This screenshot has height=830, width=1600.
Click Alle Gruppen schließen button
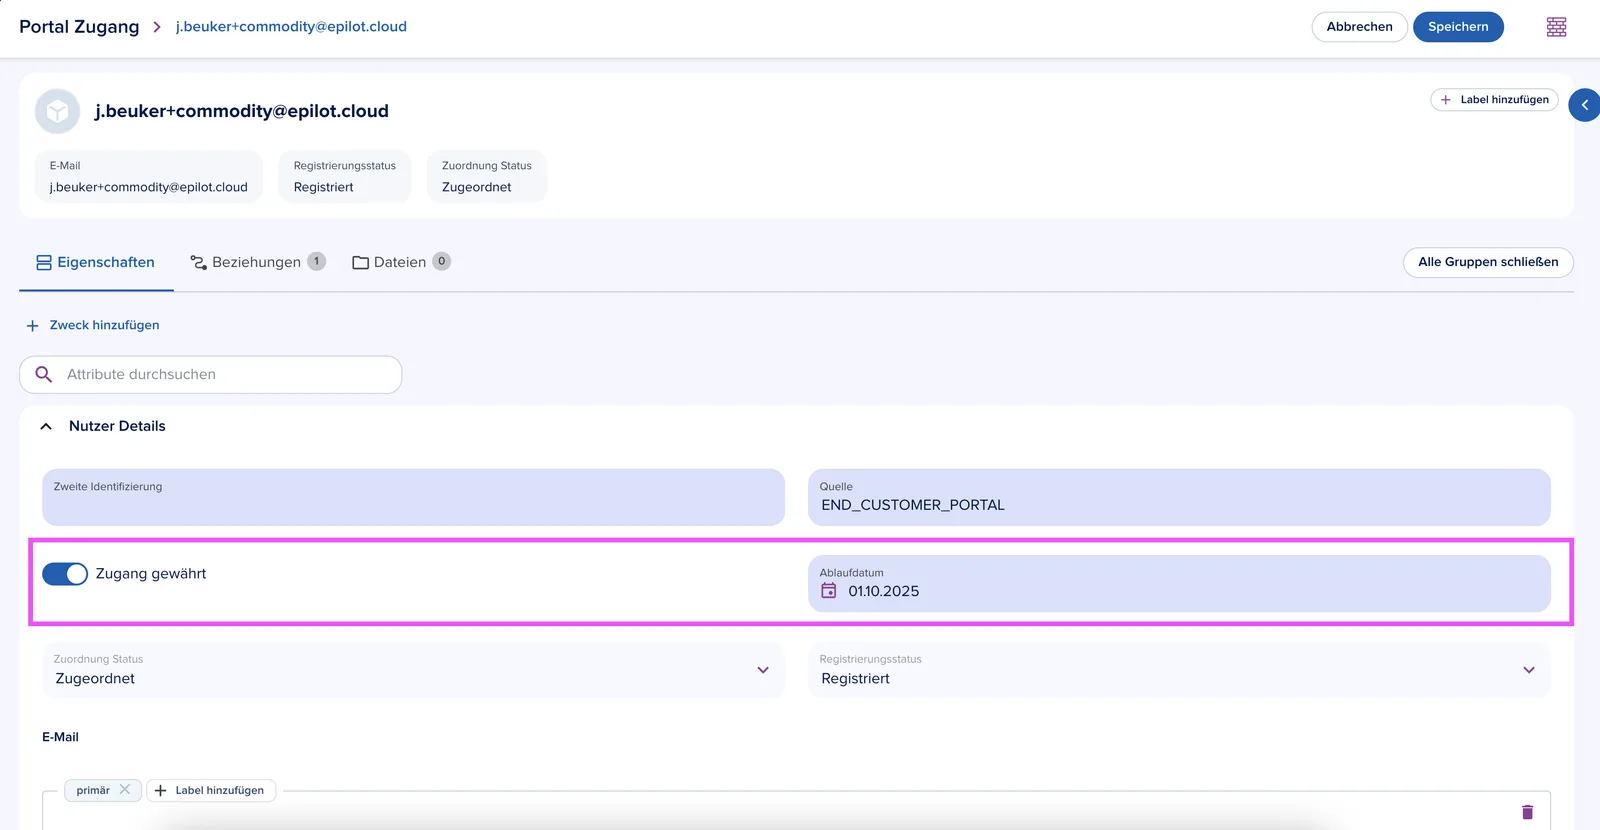1488,262
